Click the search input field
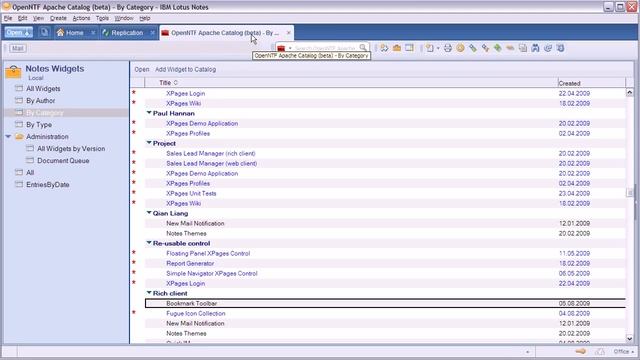 click(x=326, y=48)
